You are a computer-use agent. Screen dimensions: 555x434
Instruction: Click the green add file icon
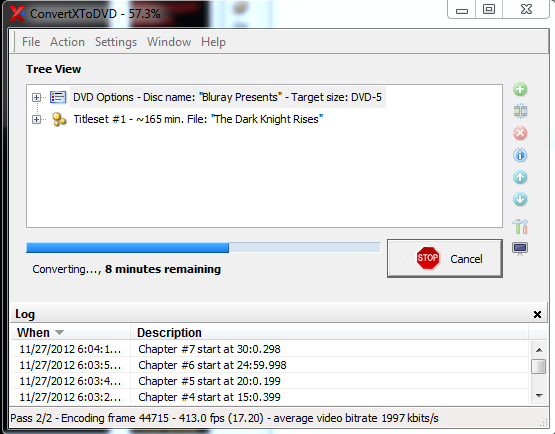click(520, 89)
